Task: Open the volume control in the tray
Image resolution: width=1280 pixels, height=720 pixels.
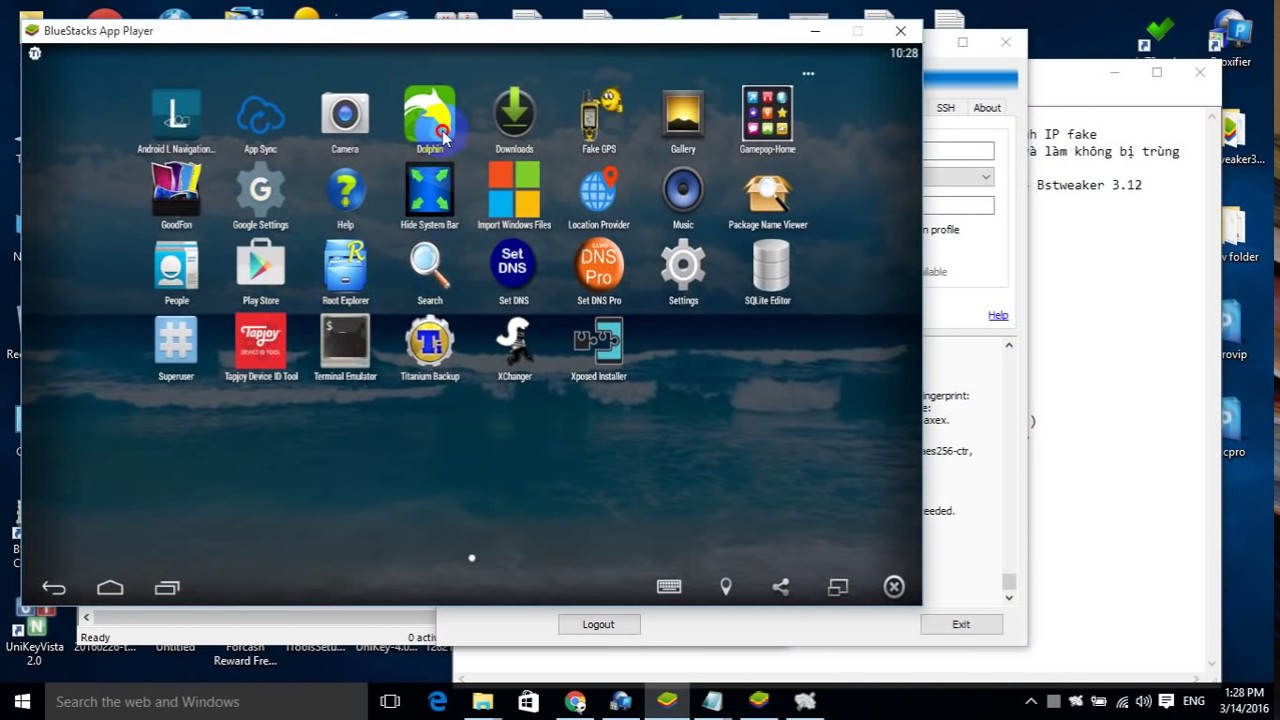Action: tap(1143, 702)
